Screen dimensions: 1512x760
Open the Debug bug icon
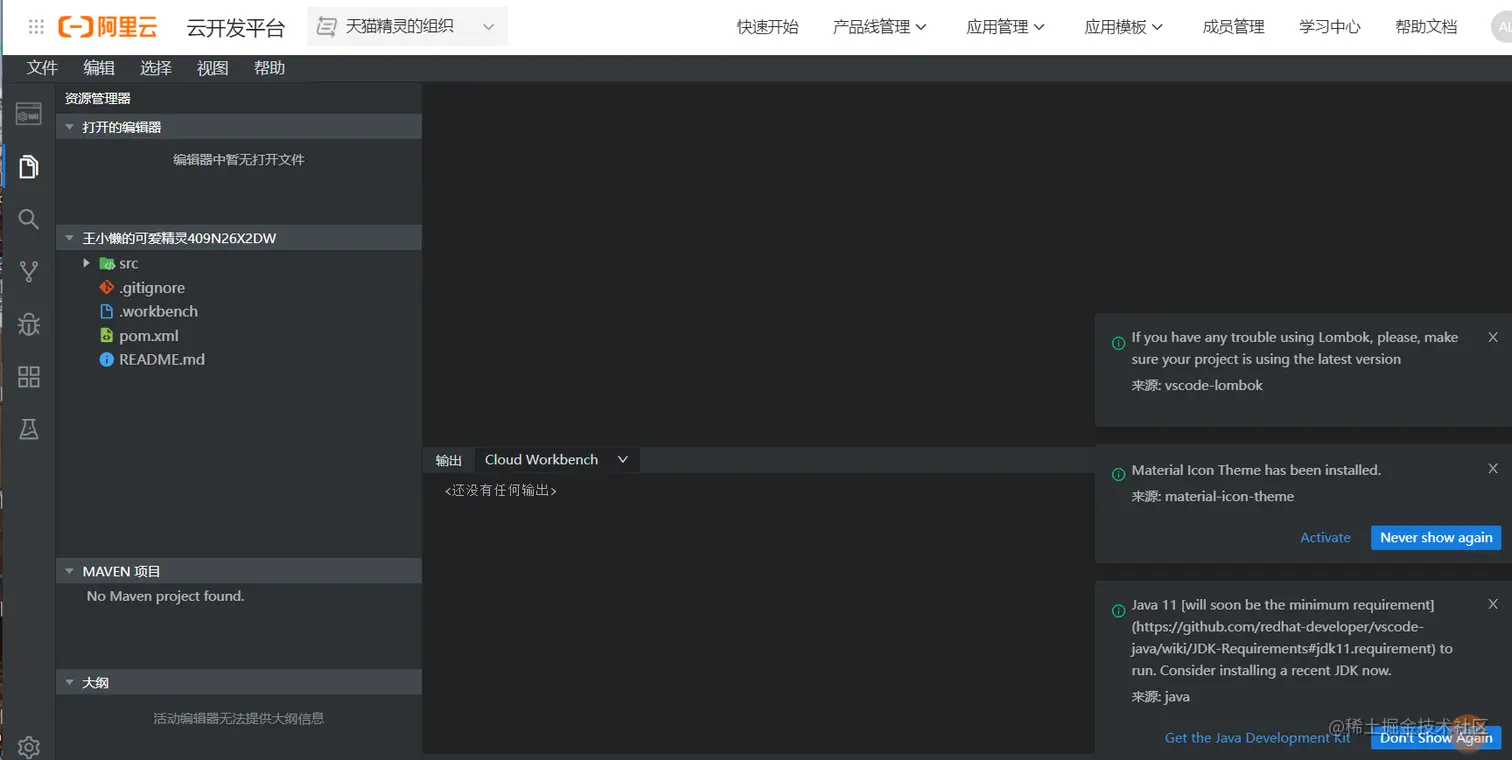point(29,324)
